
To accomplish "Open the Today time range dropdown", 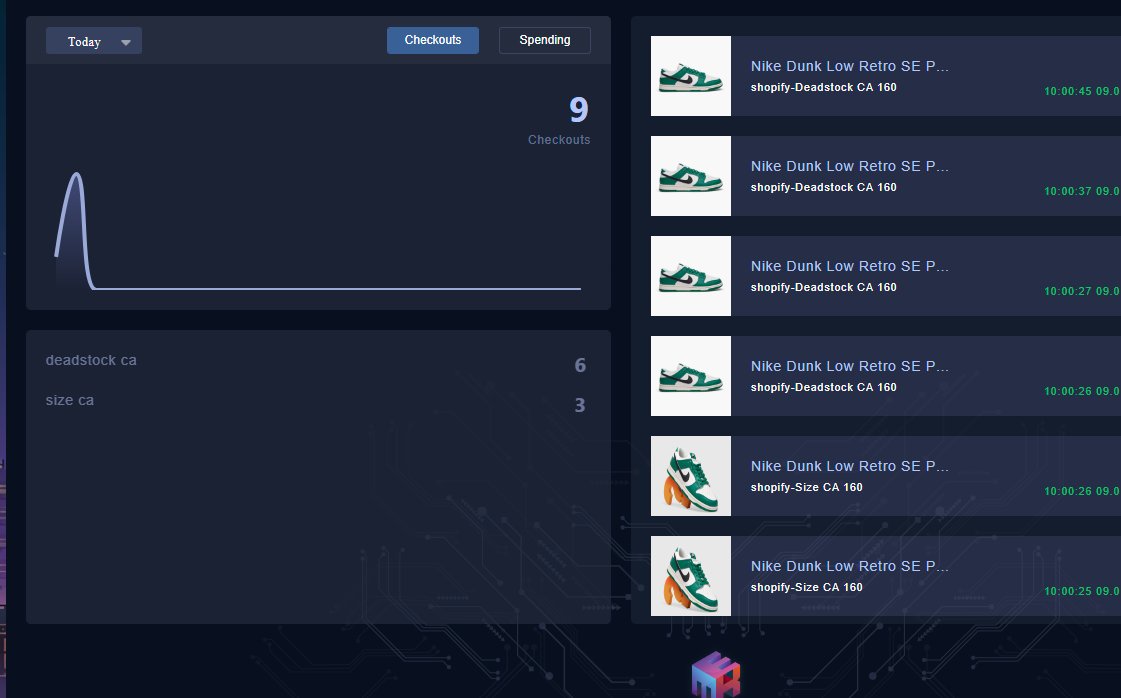I will pyautogui.click(x=94, y=41).
